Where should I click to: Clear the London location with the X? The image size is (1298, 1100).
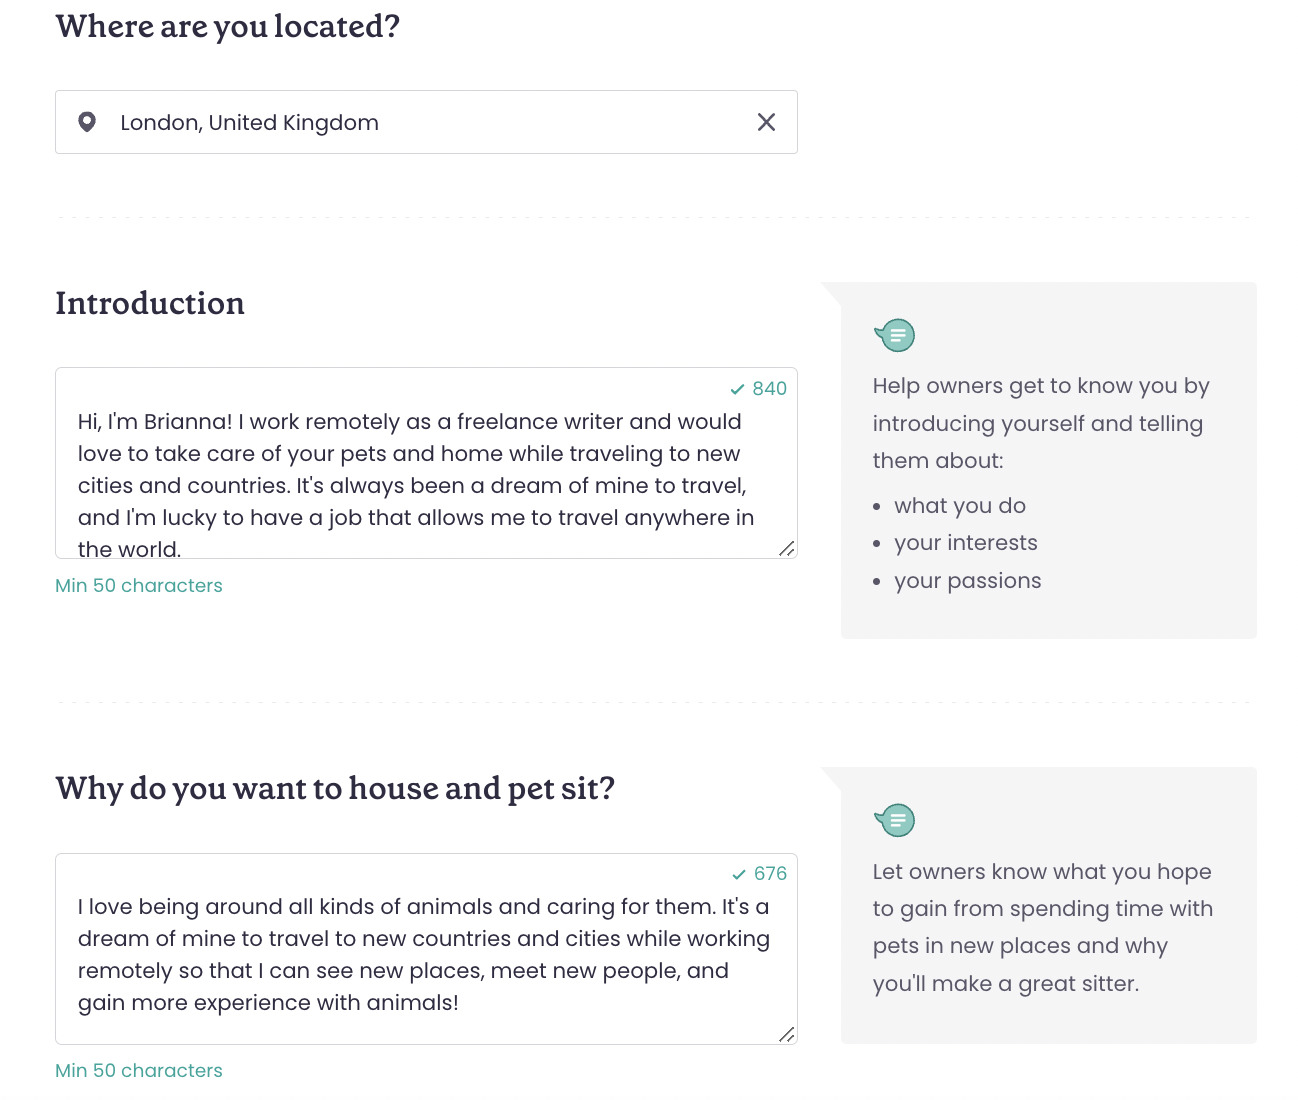coord(766,122)
